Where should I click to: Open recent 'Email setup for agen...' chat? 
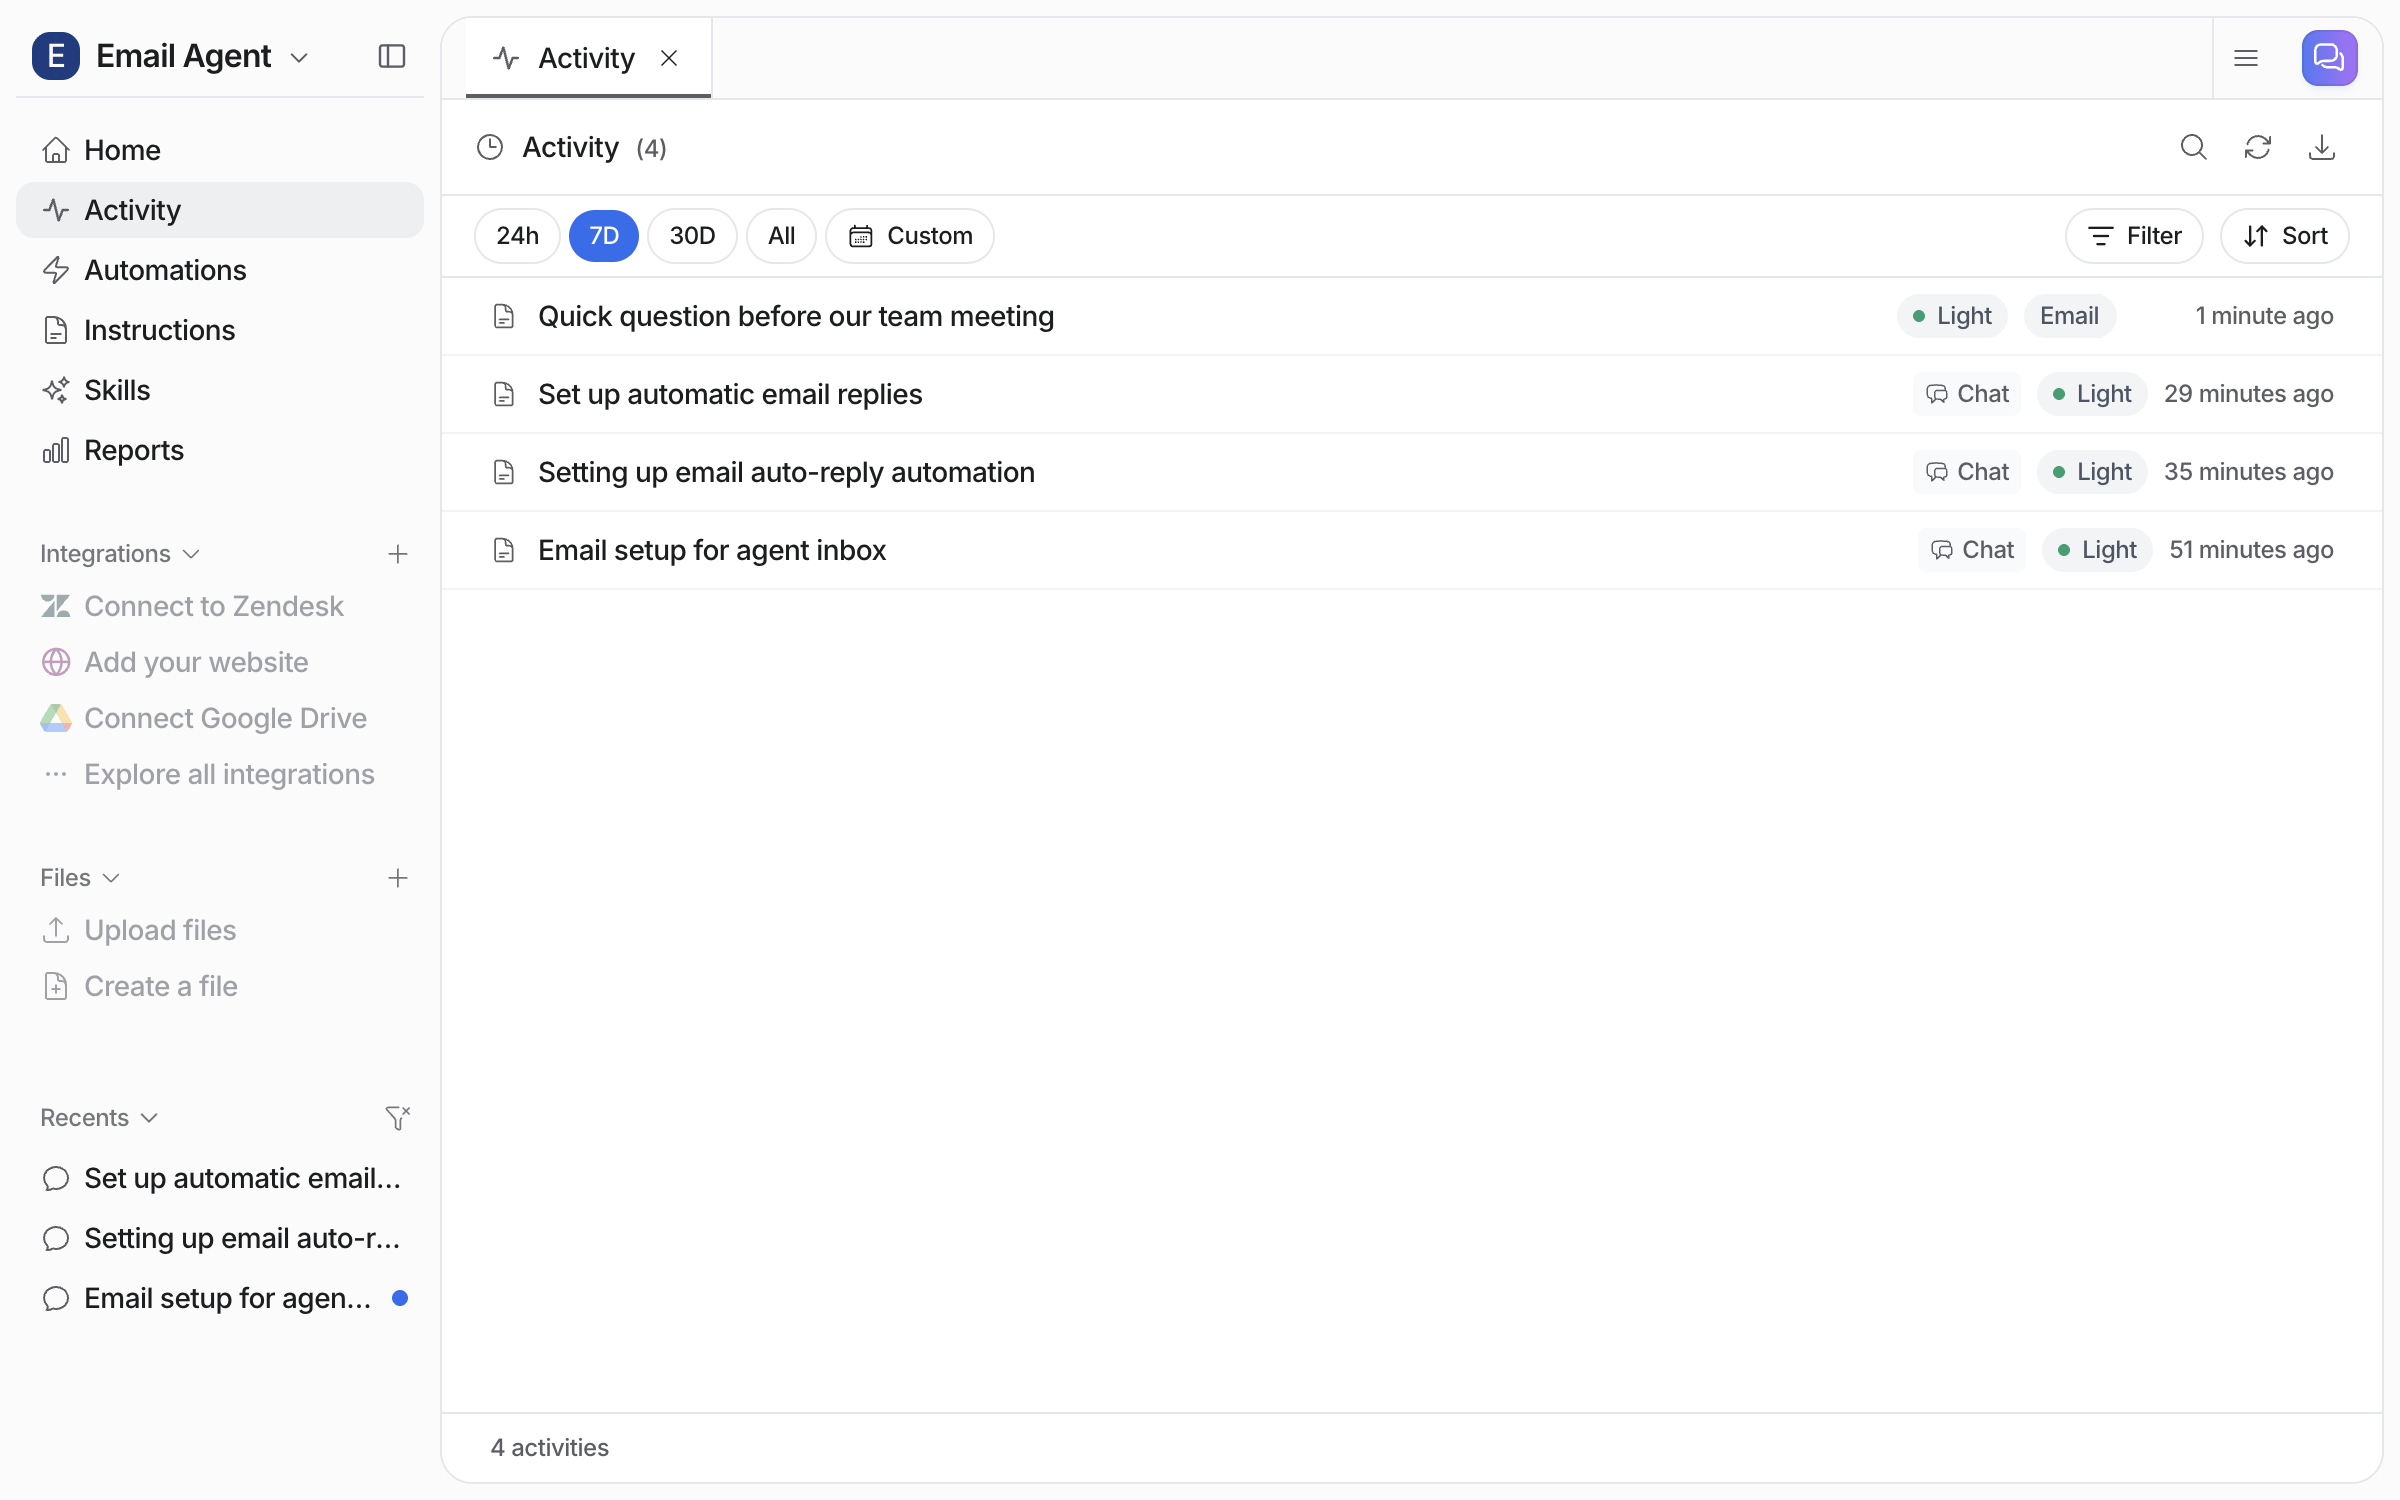(220, 1298)
